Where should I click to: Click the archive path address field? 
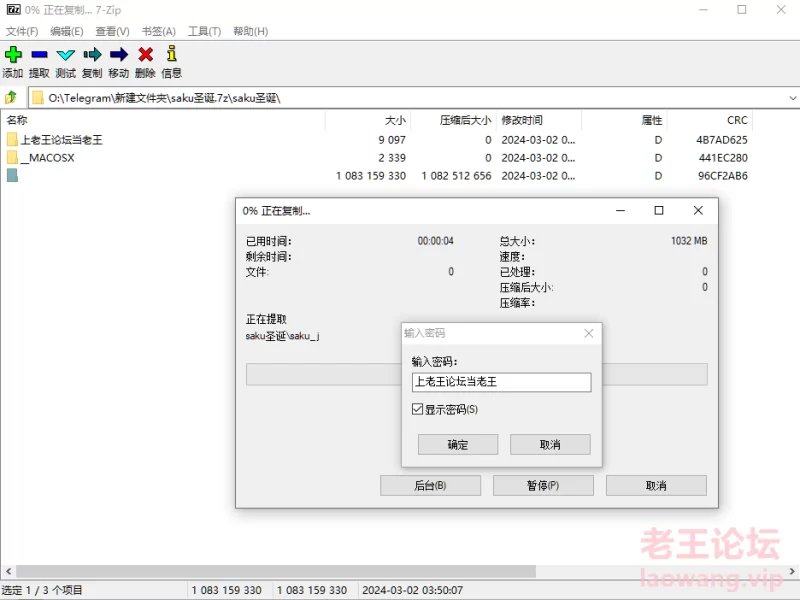[413, 98]
